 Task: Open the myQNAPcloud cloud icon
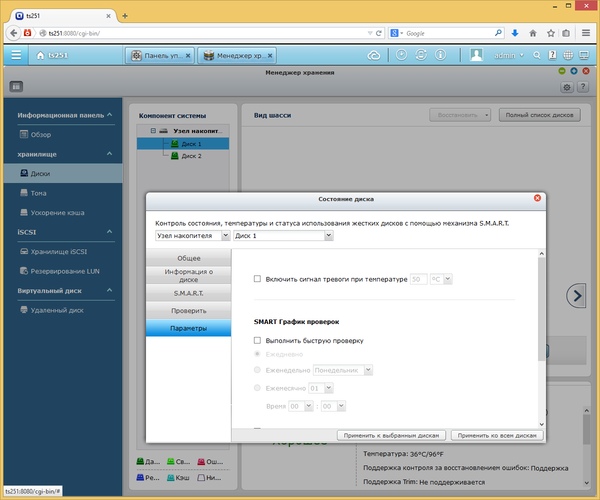click(374, 56)
